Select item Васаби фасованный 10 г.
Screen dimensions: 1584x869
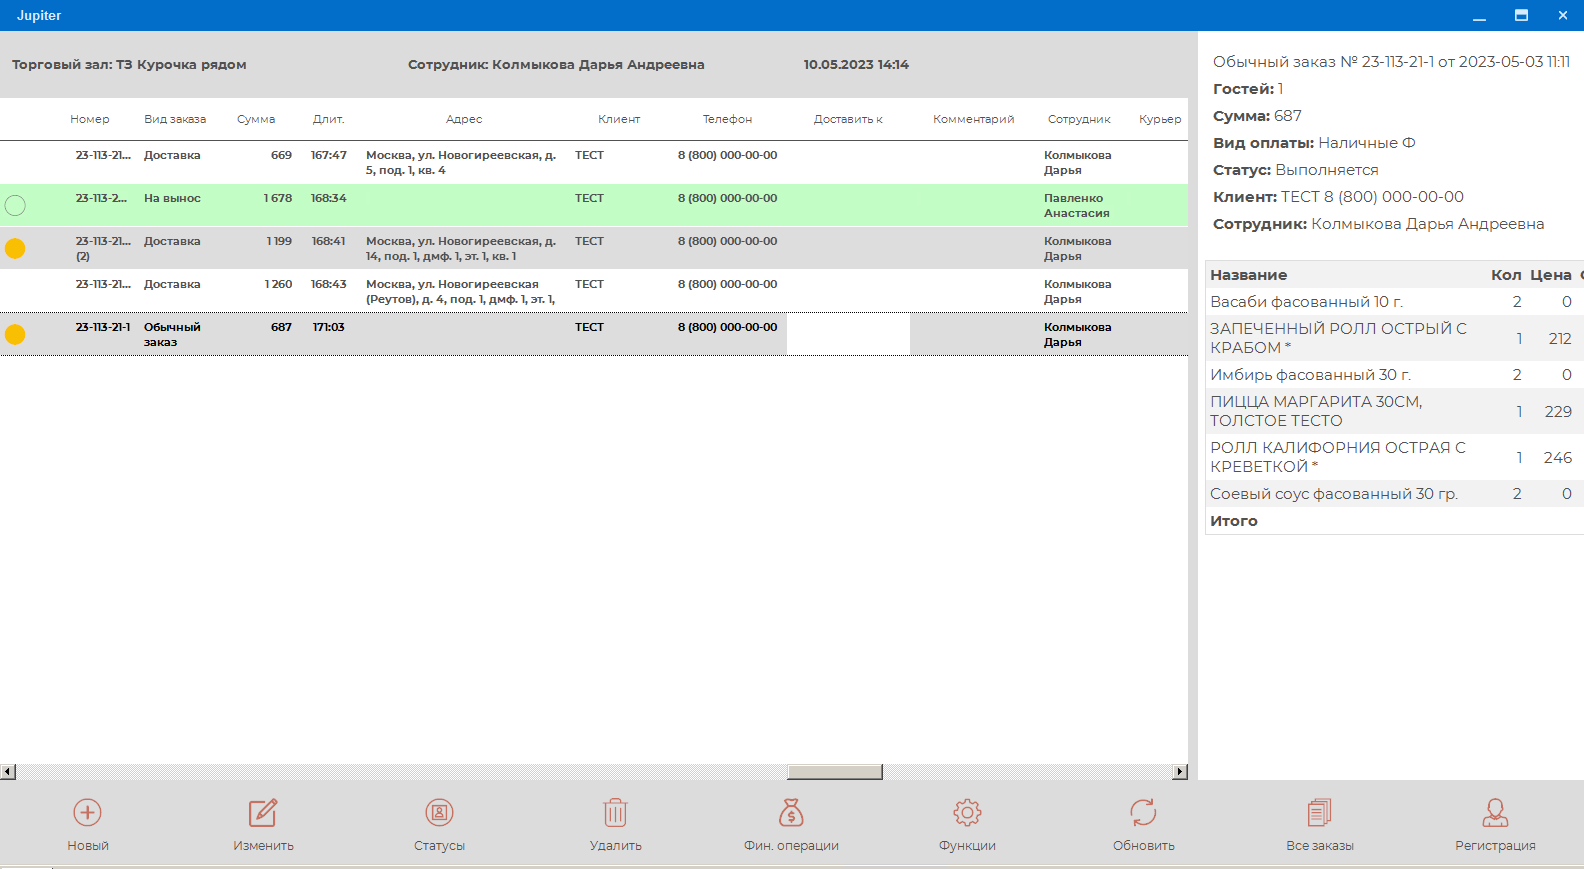point(1394,302)
